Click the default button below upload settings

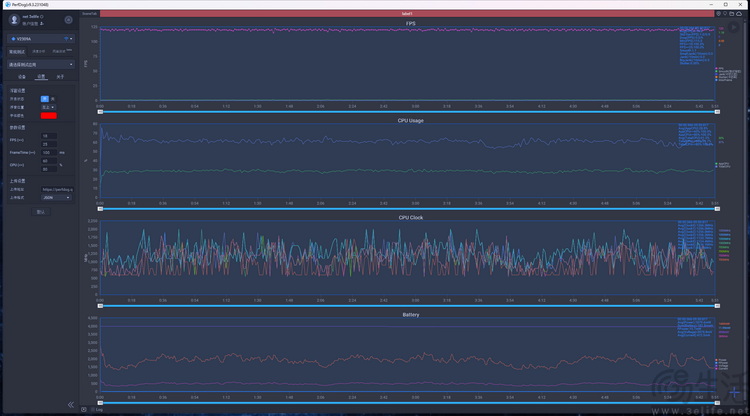41,212
